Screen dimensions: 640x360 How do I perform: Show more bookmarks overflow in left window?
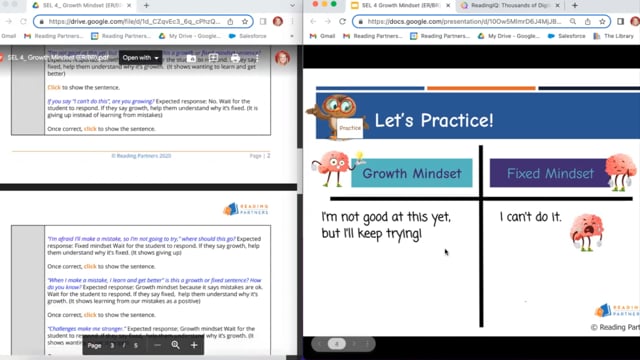[291, 36]
